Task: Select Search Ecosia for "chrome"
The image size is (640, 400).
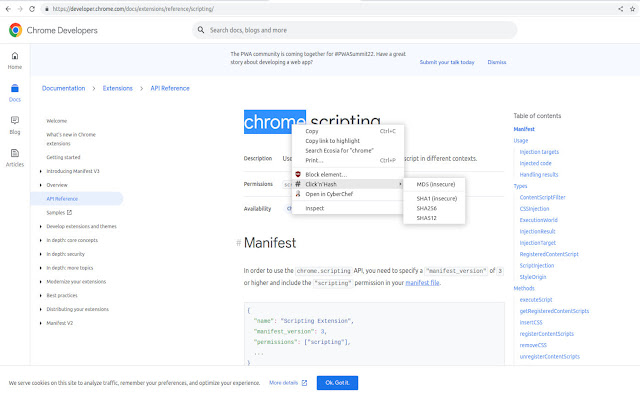Action: point(348,151)
